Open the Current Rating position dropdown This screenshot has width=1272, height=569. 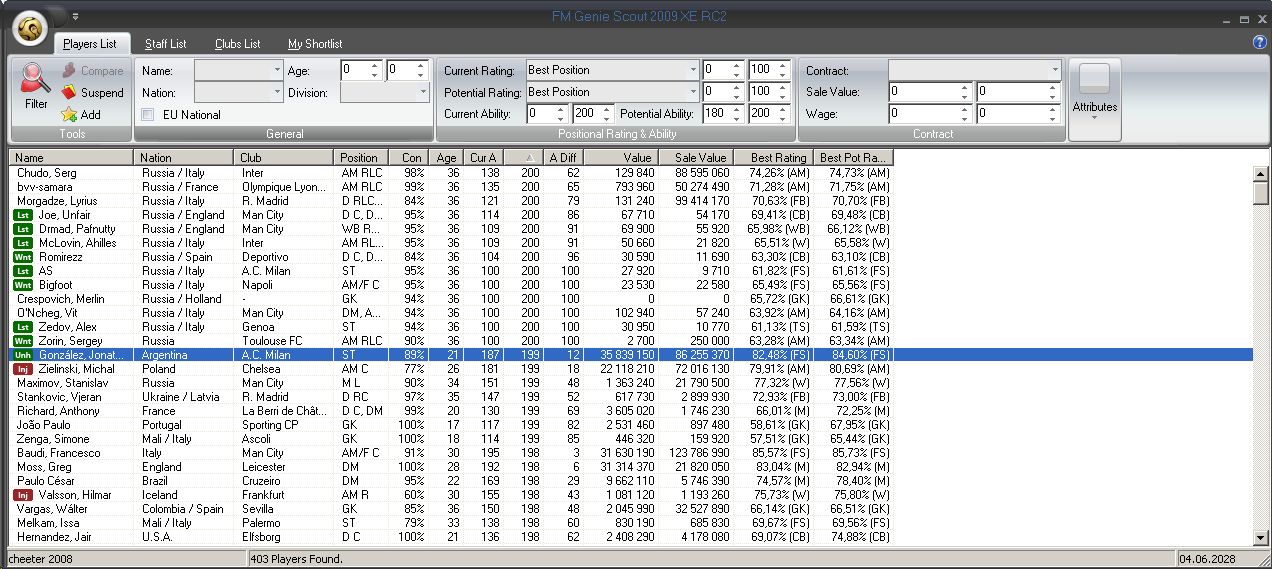coord(692,70)
